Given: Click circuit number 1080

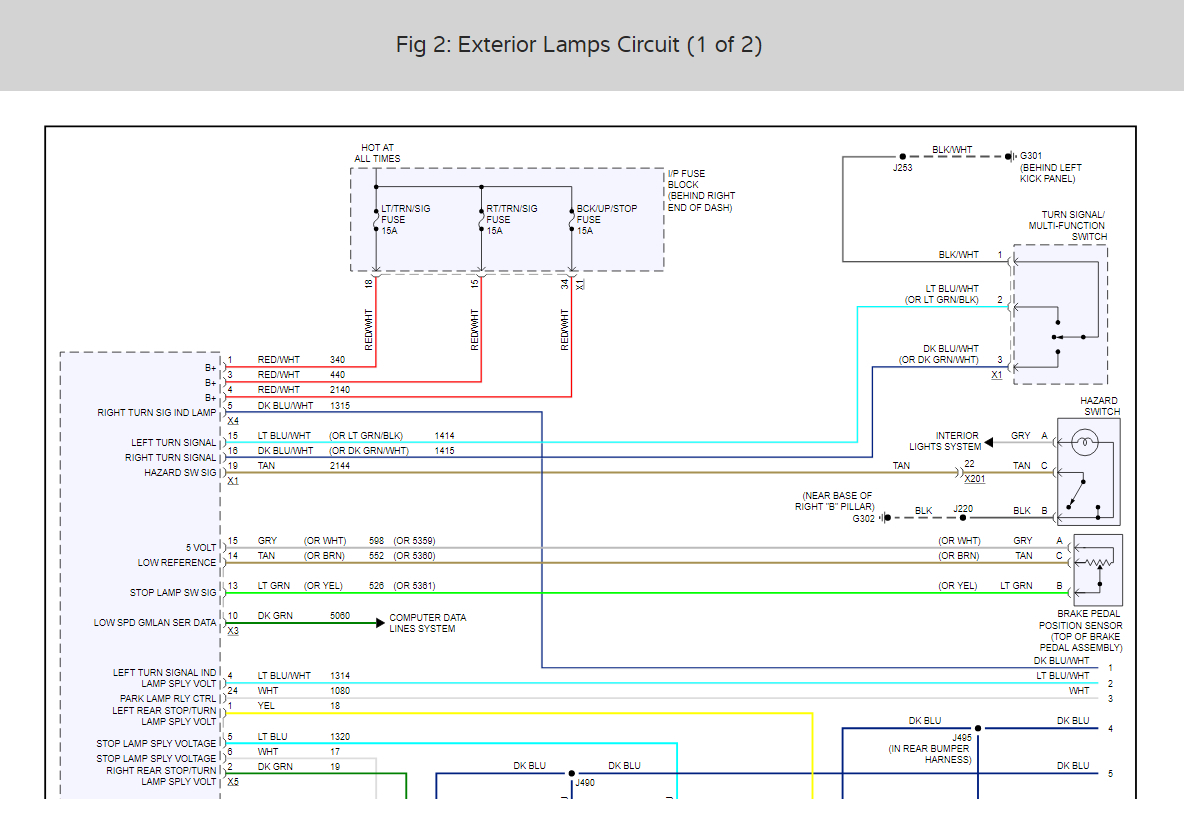Looking at the screenshot, I should 340,691.
